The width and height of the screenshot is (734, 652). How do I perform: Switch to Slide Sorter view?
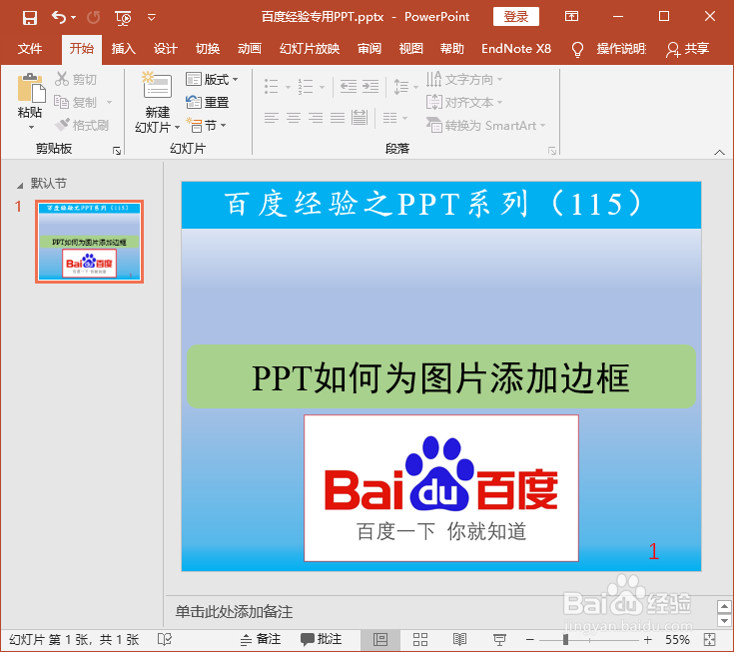[x=420, y=639]
